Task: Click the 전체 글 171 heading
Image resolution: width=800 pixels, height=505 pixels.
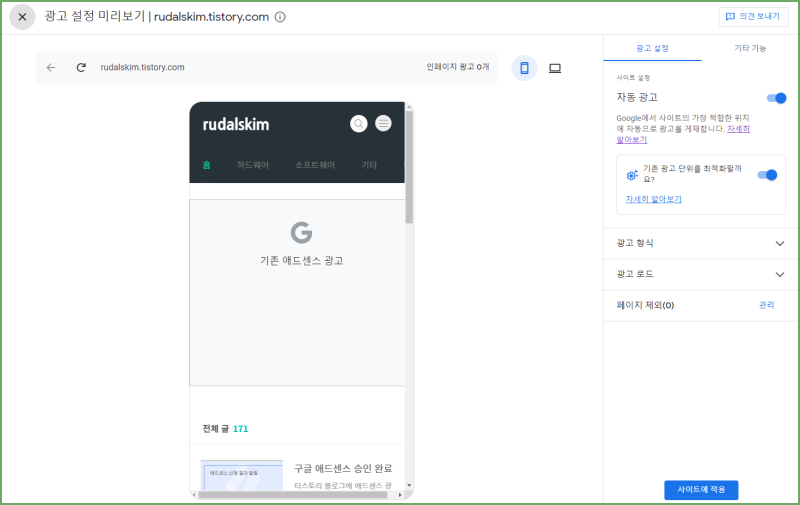Action: point(225,429)
